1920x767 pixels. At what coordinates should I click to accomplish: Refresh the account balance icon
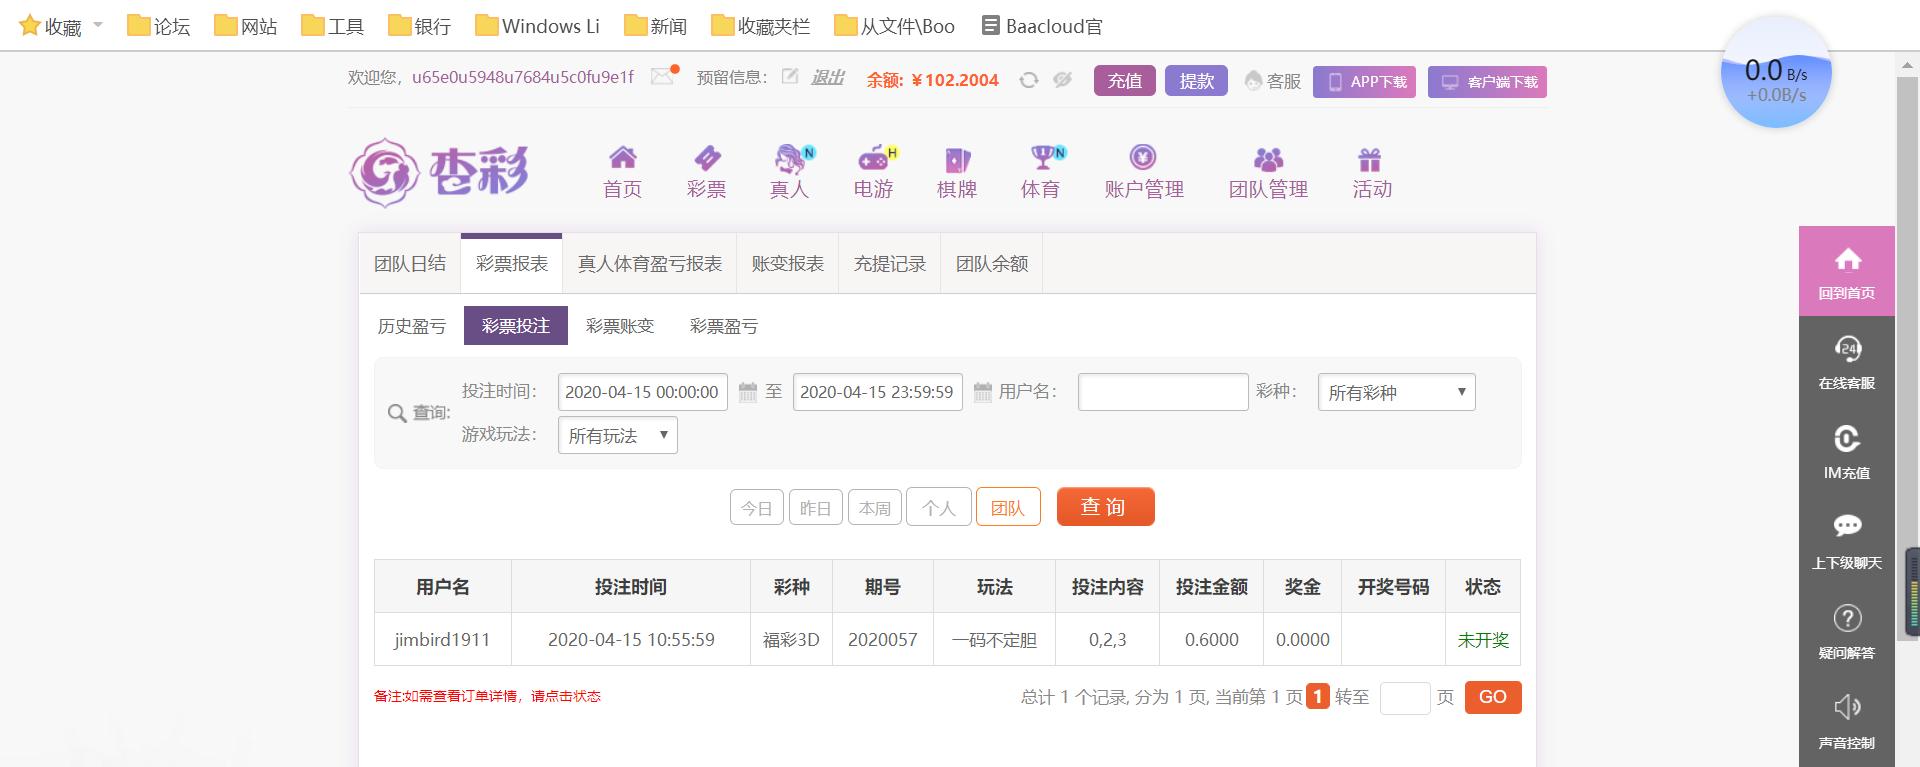point(1028,80)
